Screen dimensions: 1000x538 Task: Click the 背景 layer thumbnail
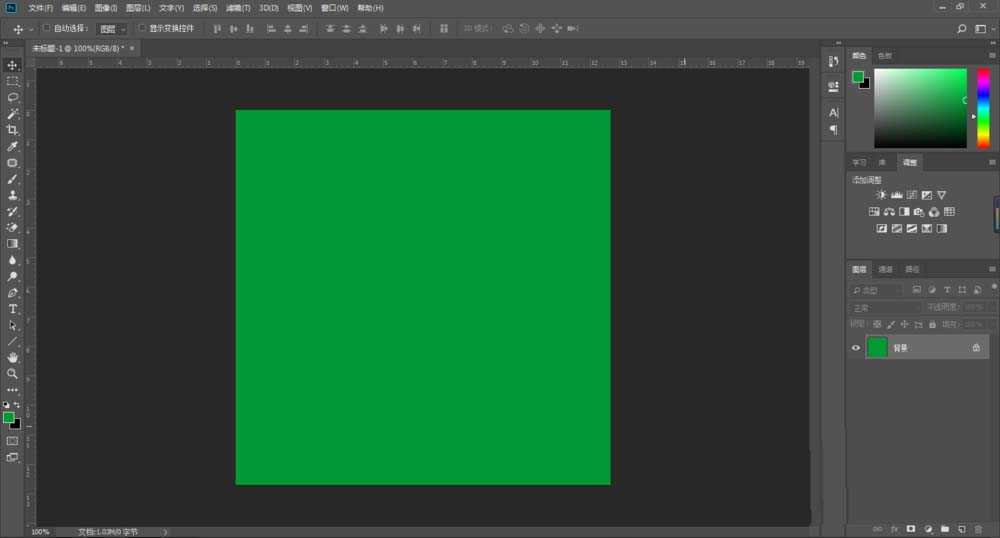[877, 348]
